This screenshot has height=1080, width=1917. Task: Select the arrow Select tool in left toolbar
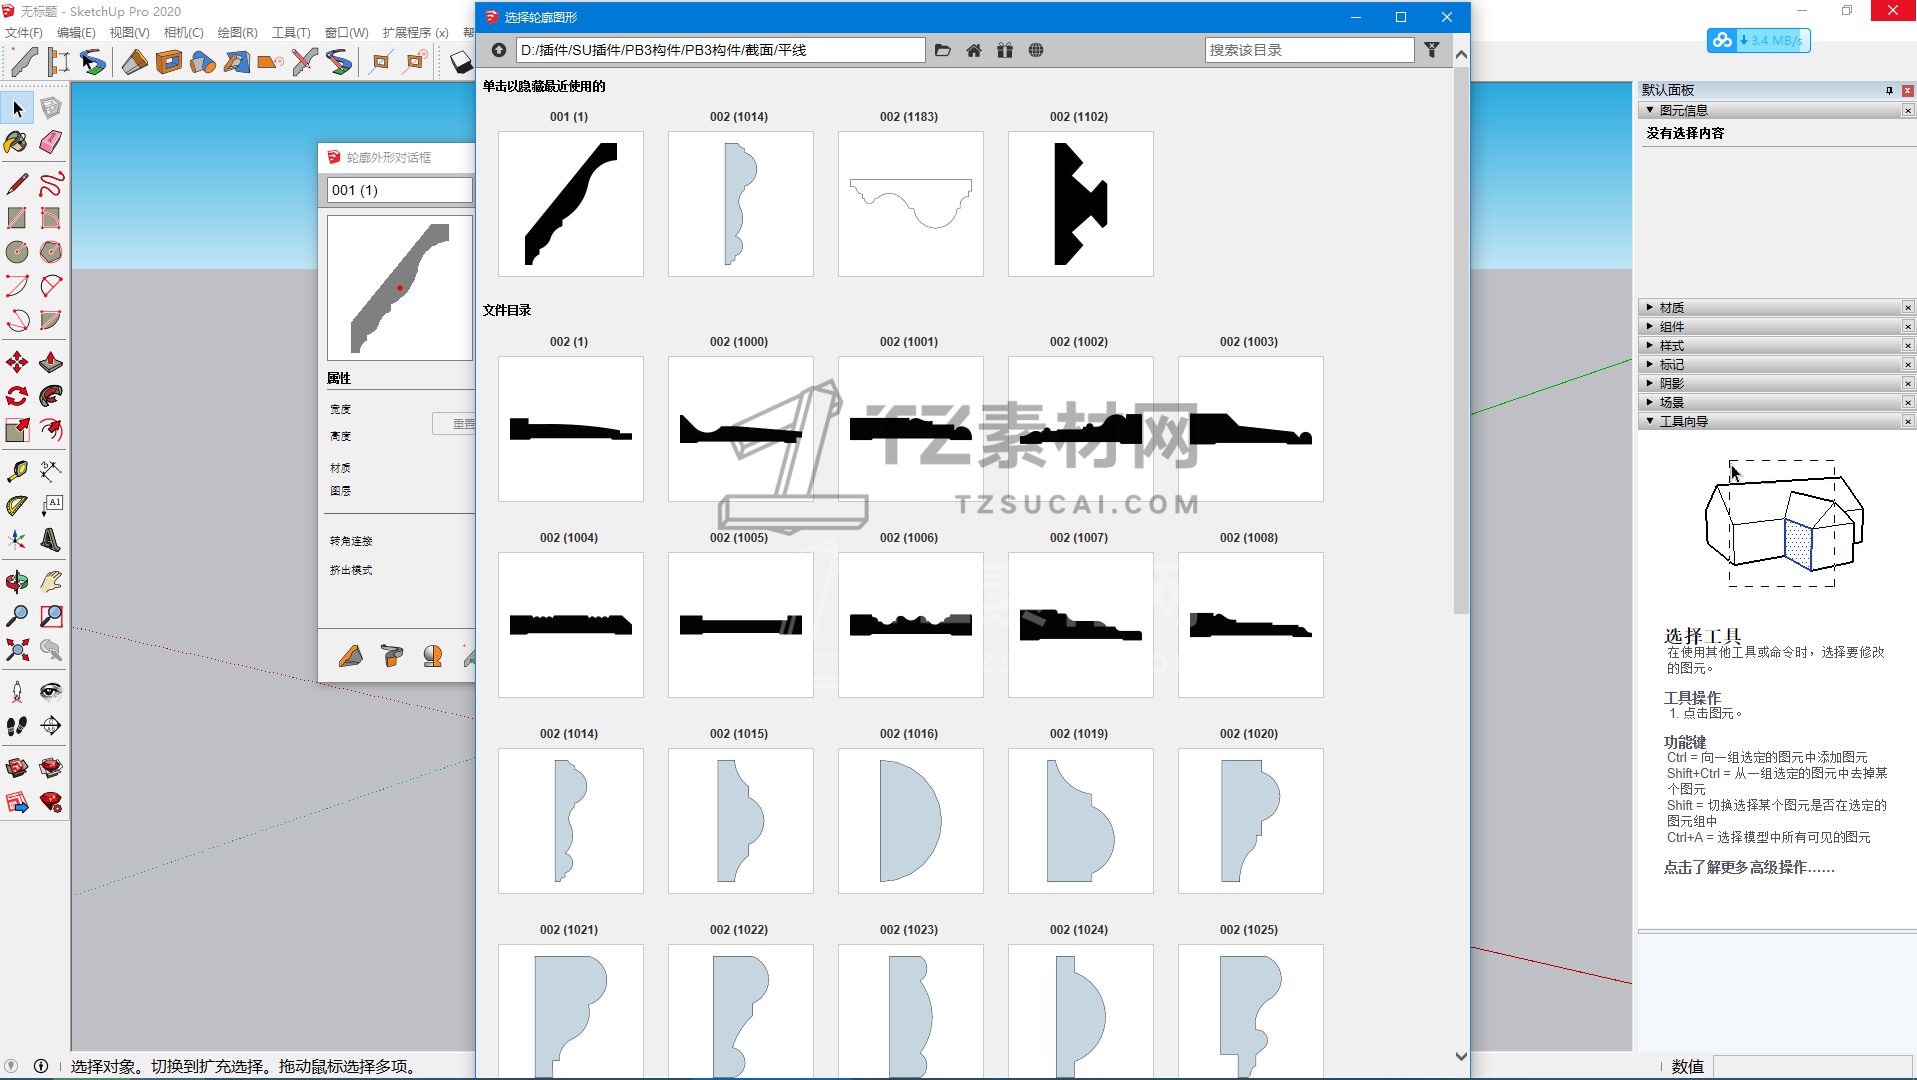click(x=17, y=108)
